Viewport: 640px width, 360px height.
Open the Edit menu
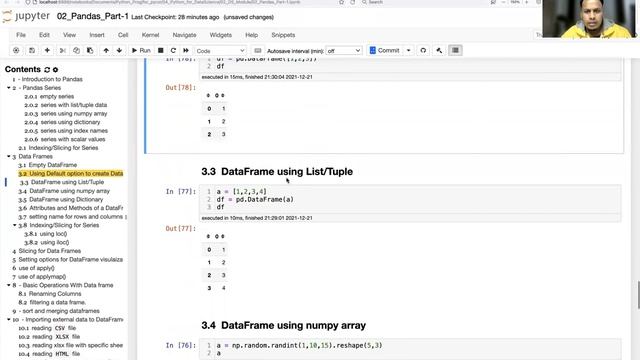44,35
